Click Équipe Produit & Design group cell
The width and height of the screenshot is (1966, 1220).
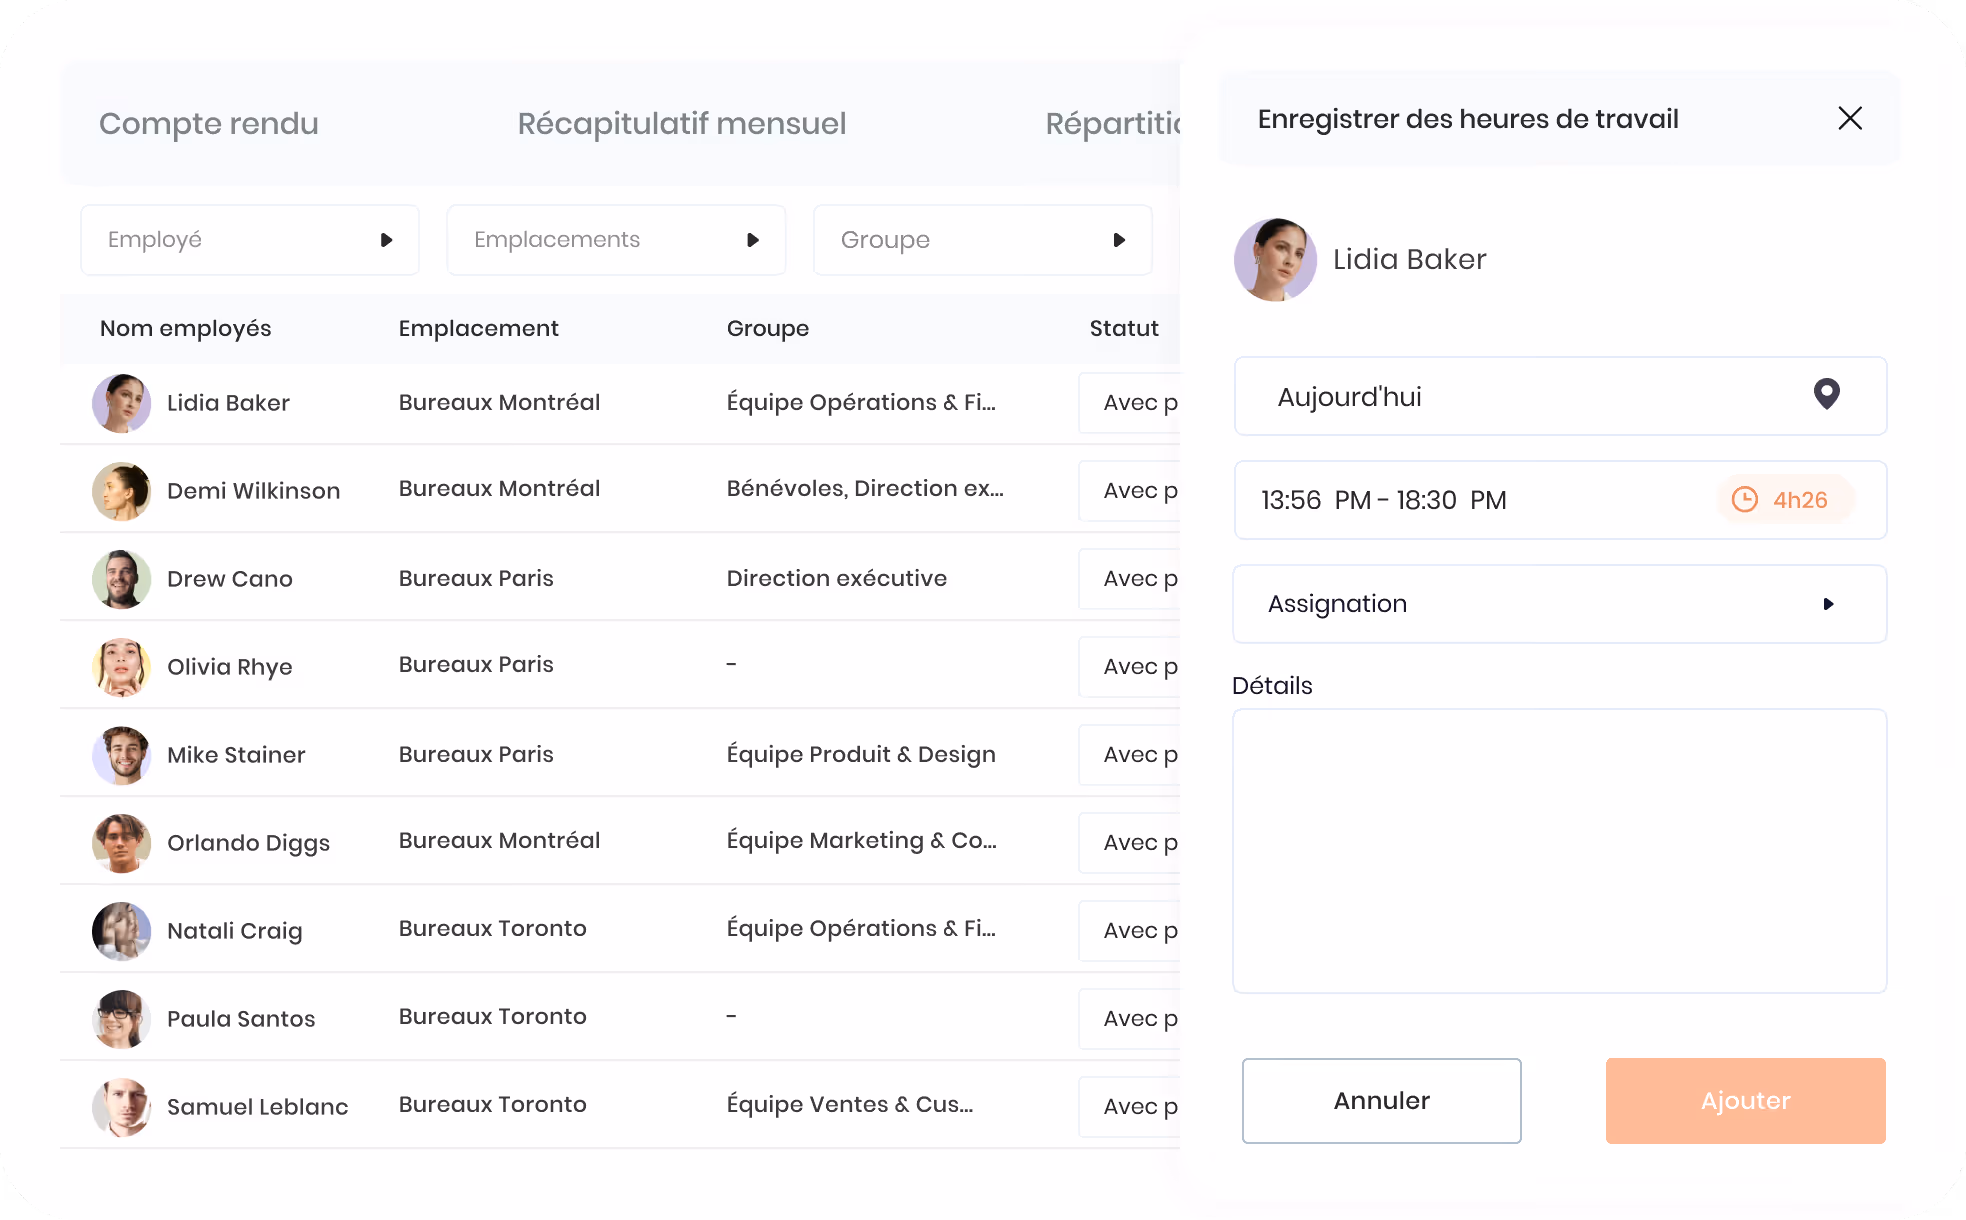[x=861, y=754]
